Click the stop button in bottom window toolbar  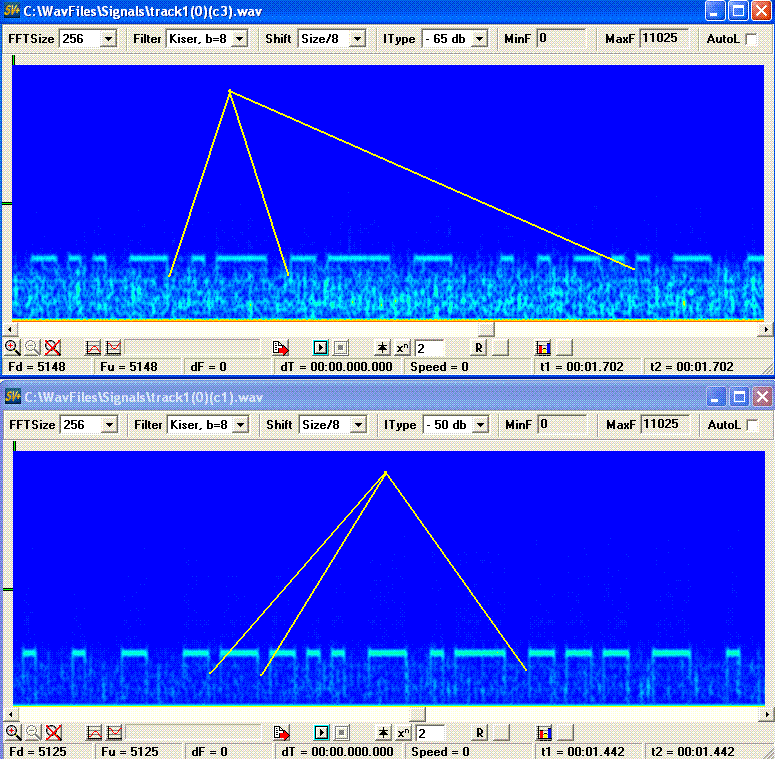(x=342, y=732)
